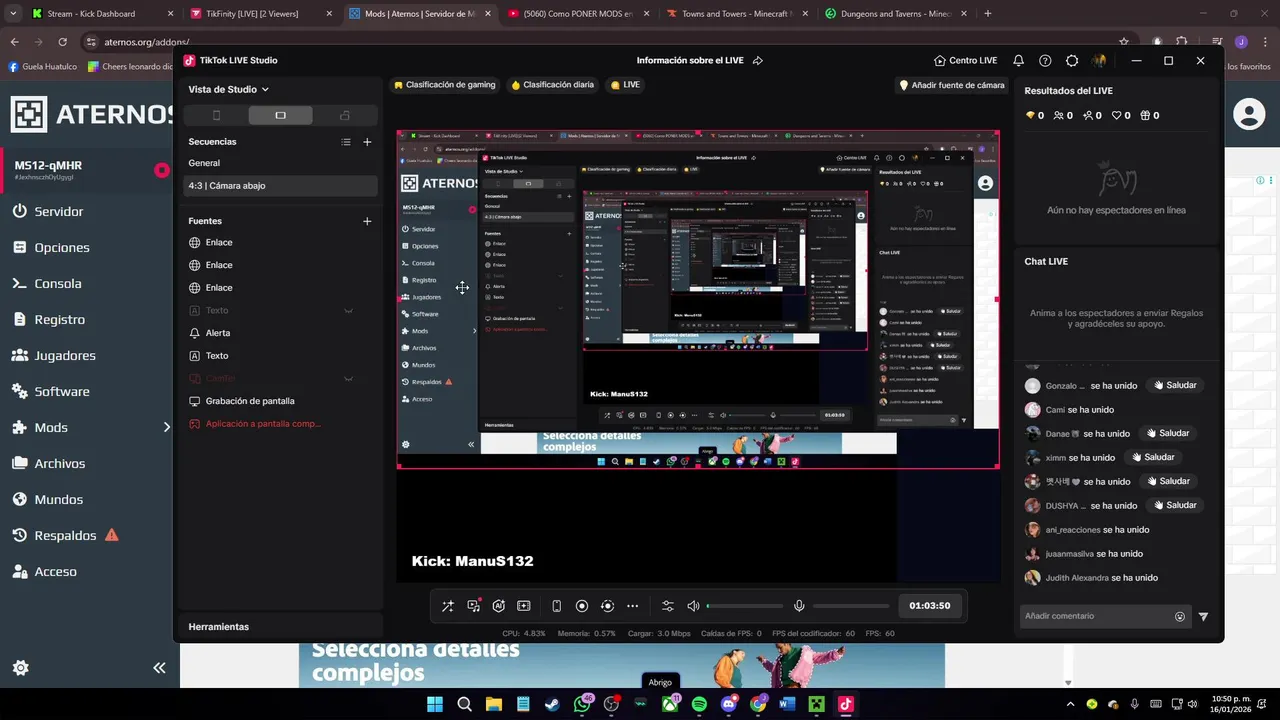Open the media and music tool
Screen dimensions: 1280x720
473,606
